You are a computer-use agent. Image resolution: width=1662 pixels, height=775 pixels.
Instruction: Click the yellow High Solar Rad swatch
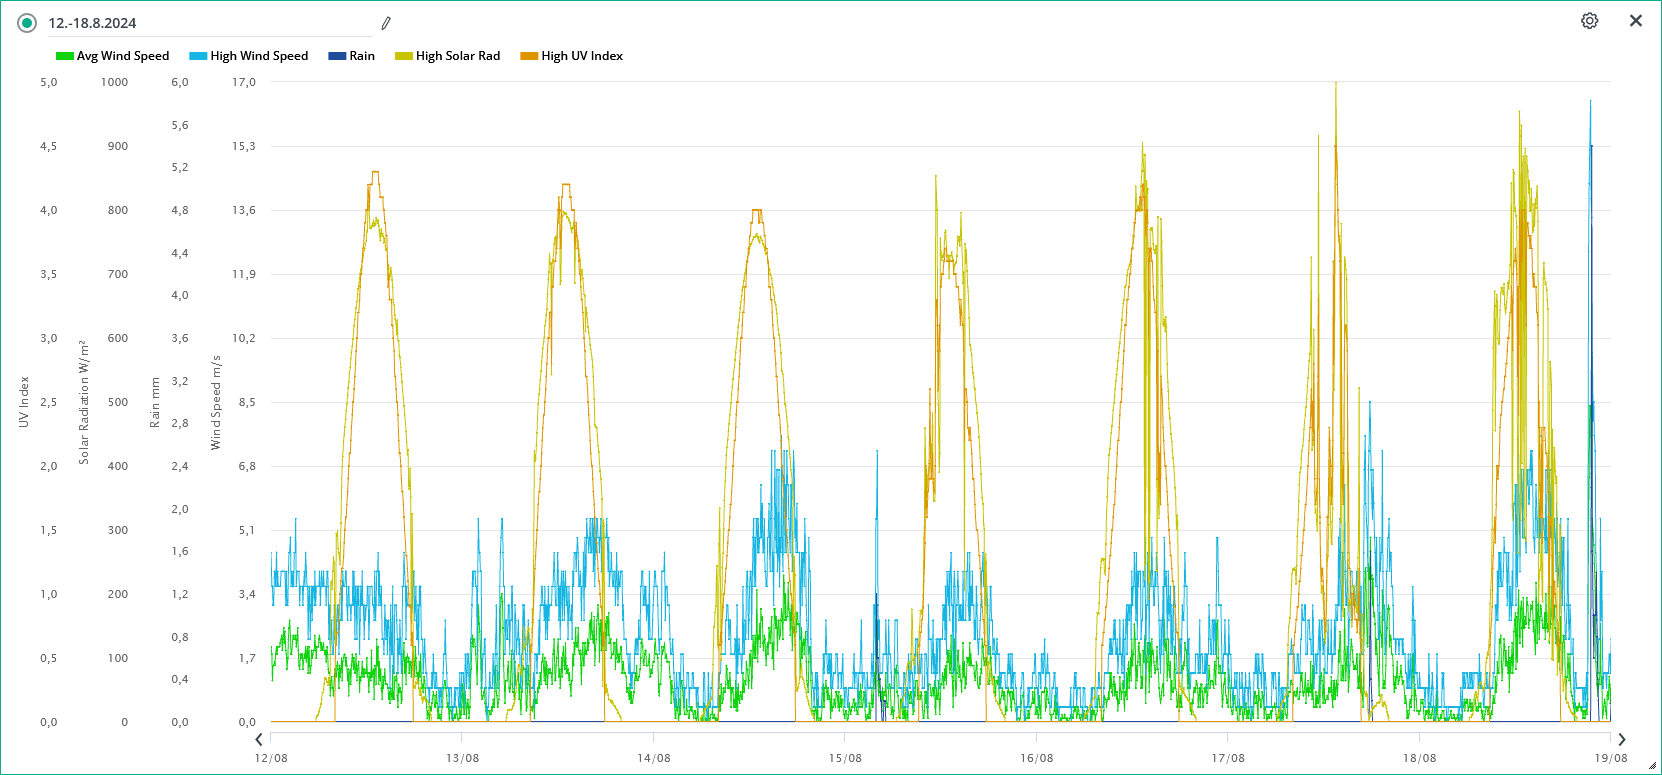(x=404, y=56)
